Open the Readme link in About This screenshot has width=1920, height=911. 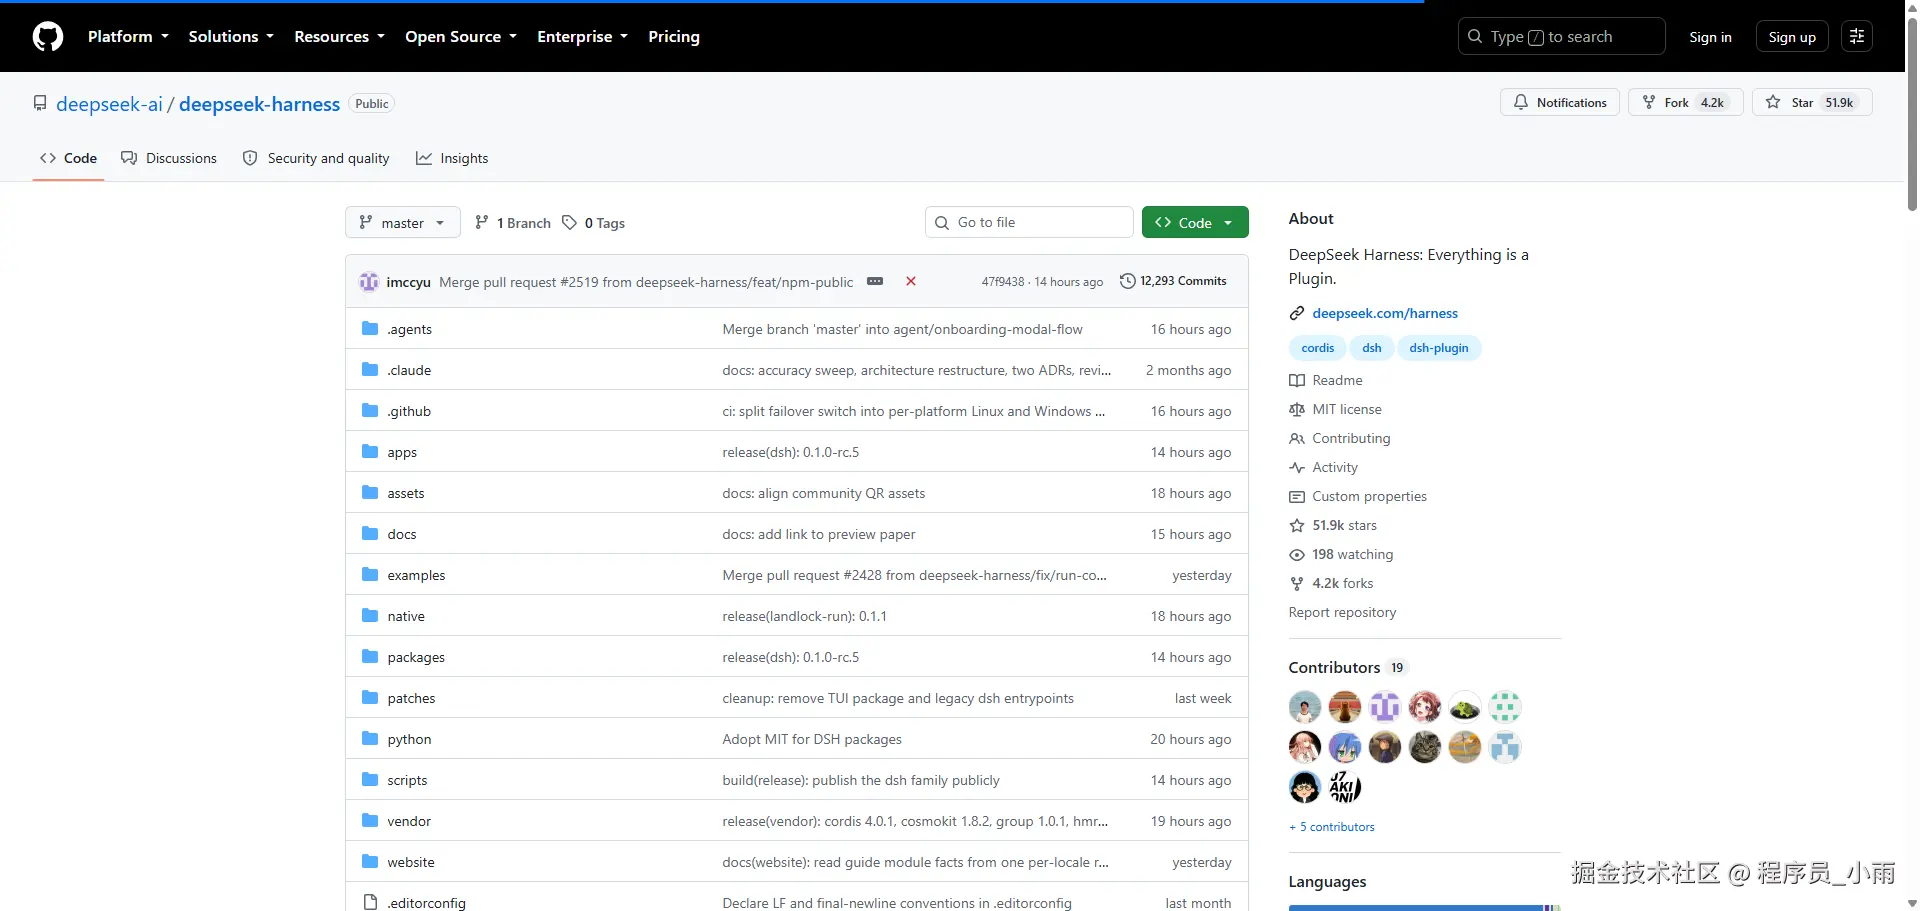point(1326,381)
